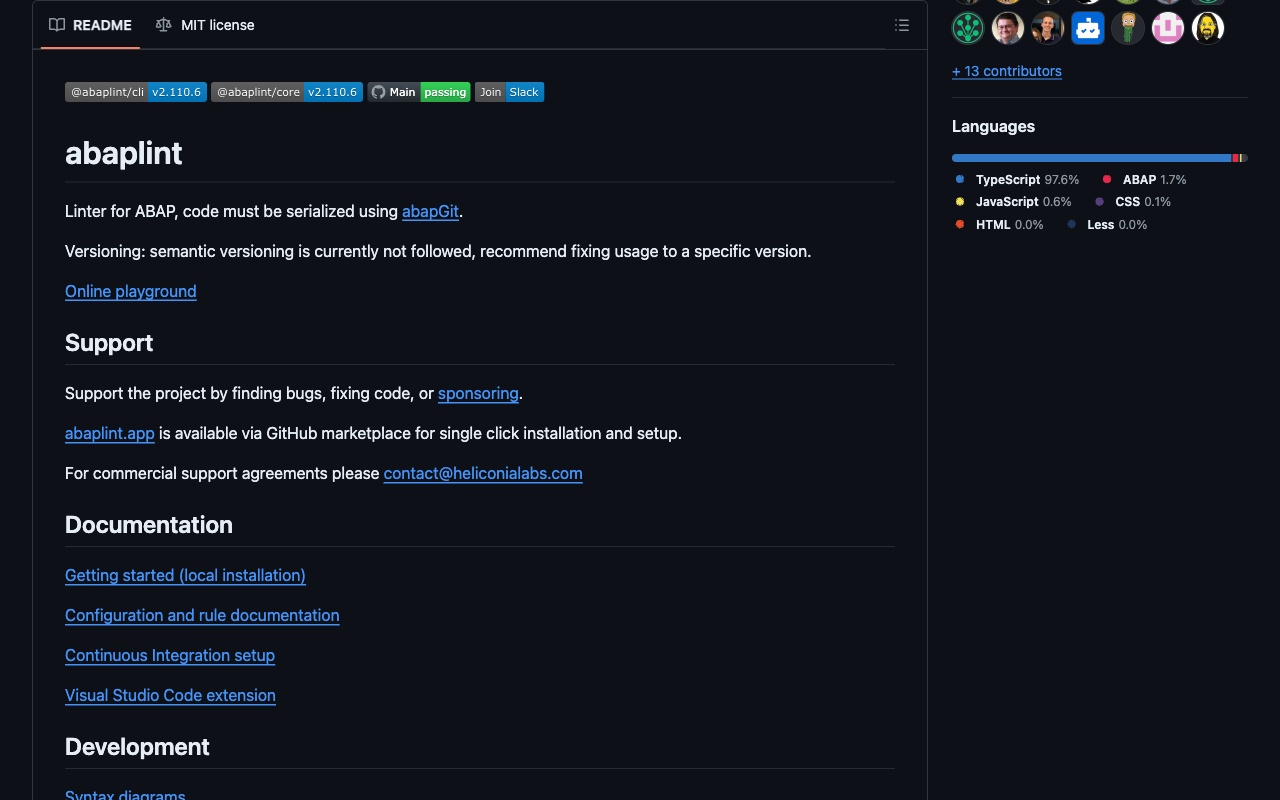Click the JavaScript 0.6% language entry

point(1013,202)
